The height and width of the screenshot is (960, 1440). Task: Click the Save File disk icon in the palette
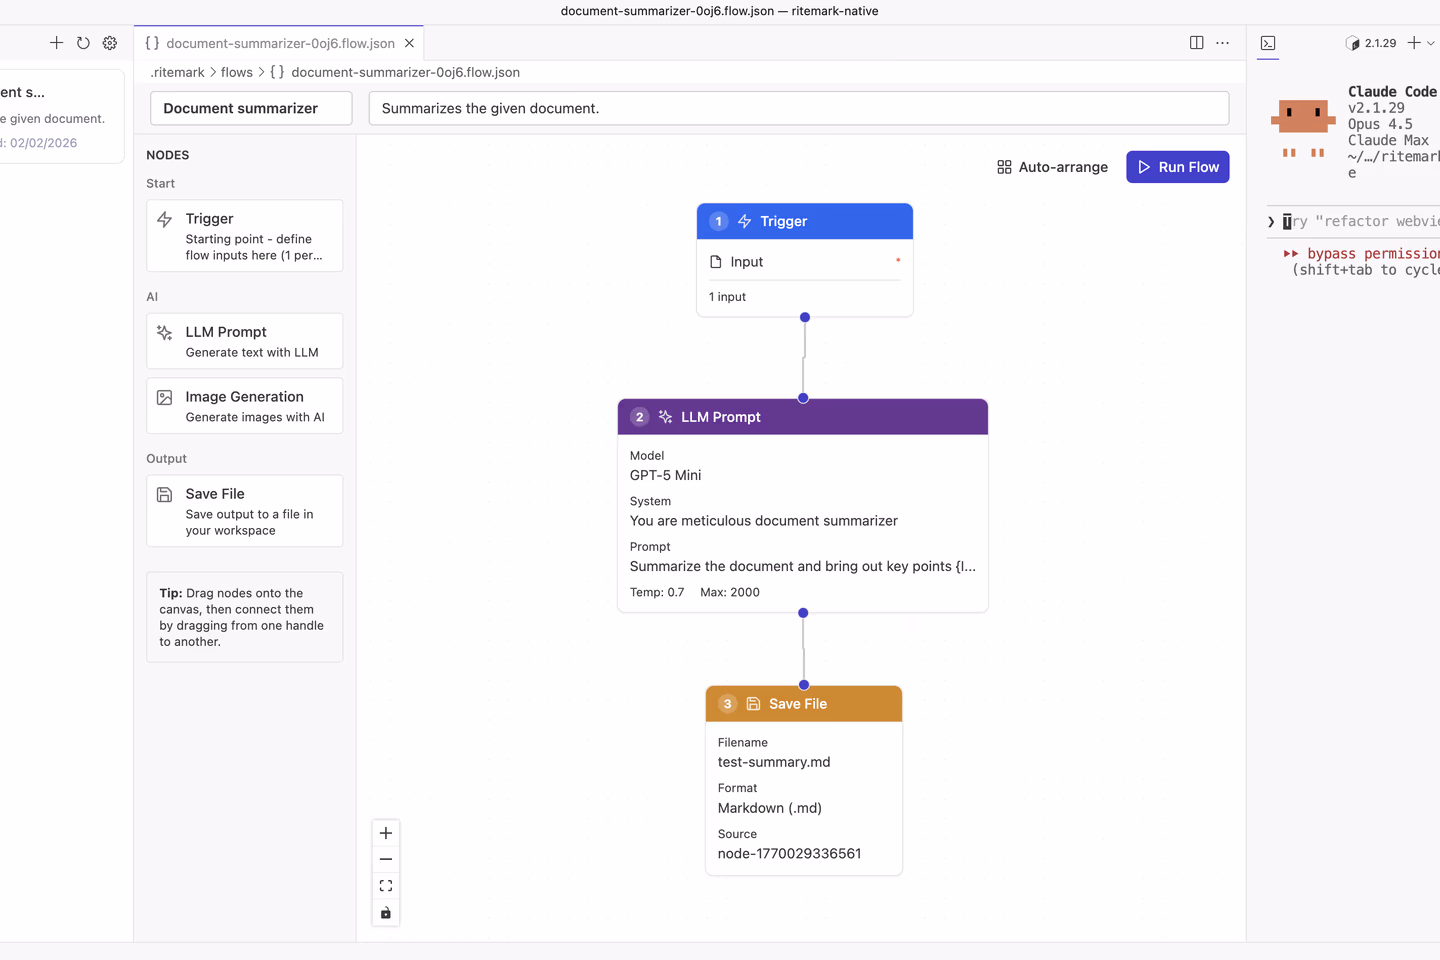(165, 494)
